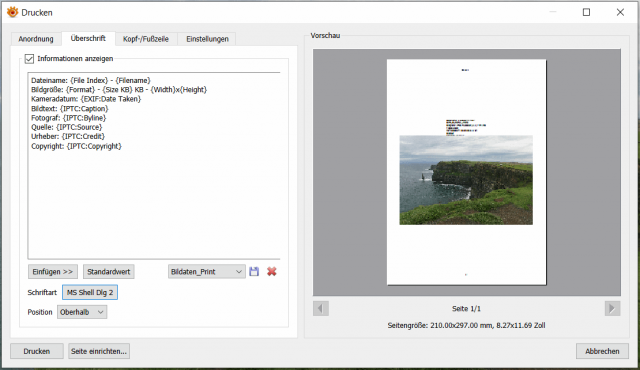Image resolution: width=640 pixels, height=370 pixels.
Task: Choose font via MS Shell Dlg 2 button
Action: (x=90, y=292)
